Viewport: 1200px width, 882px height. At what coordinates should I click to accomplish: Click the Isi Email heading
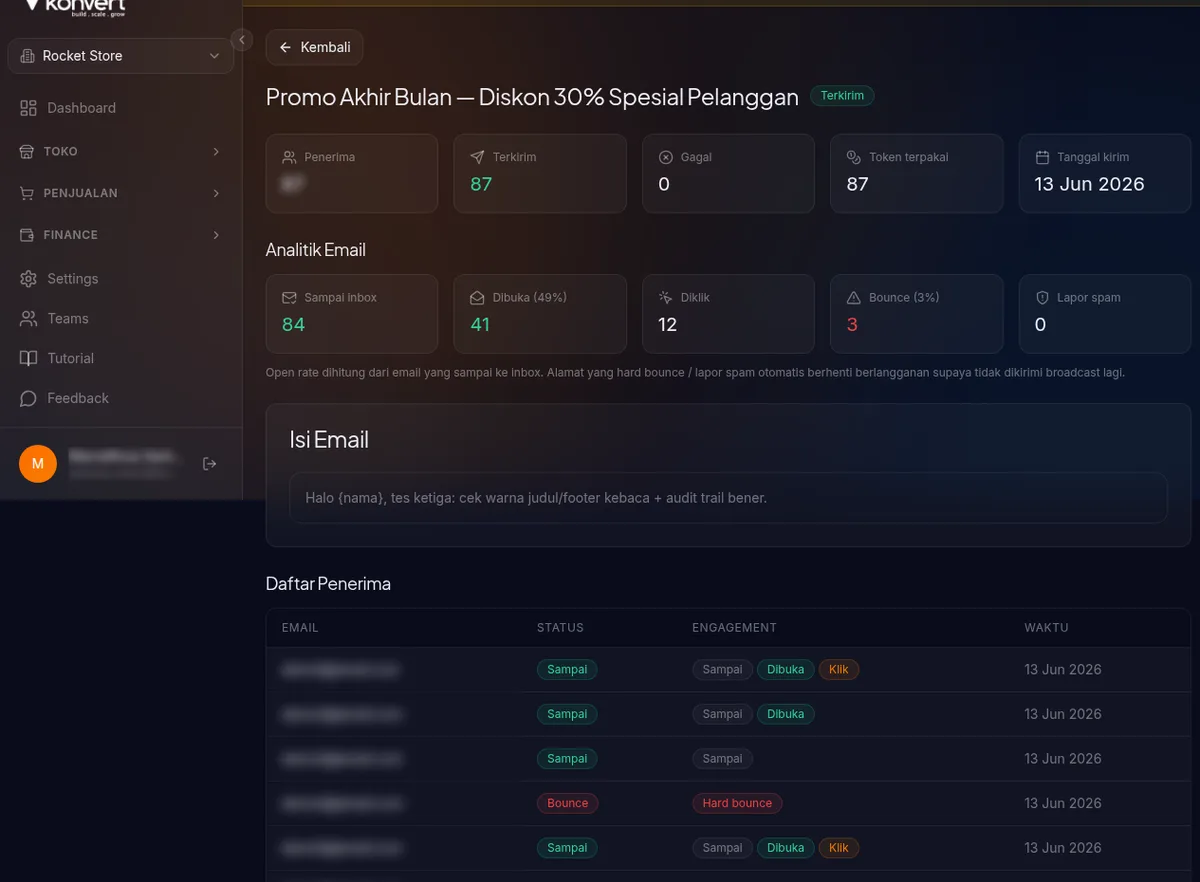click(x=329, y=440)
